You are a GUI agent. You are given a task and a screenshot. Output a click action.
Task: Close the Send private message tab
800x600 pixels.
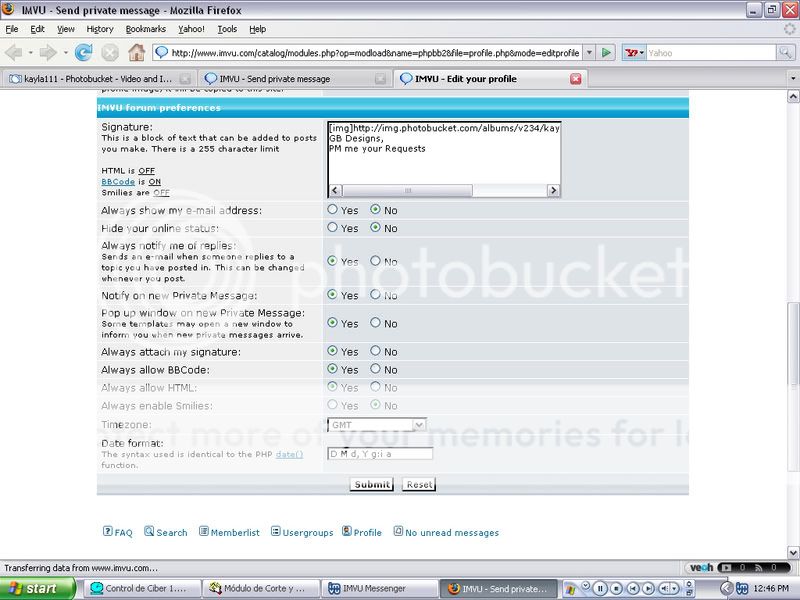[x=380, y=79]
